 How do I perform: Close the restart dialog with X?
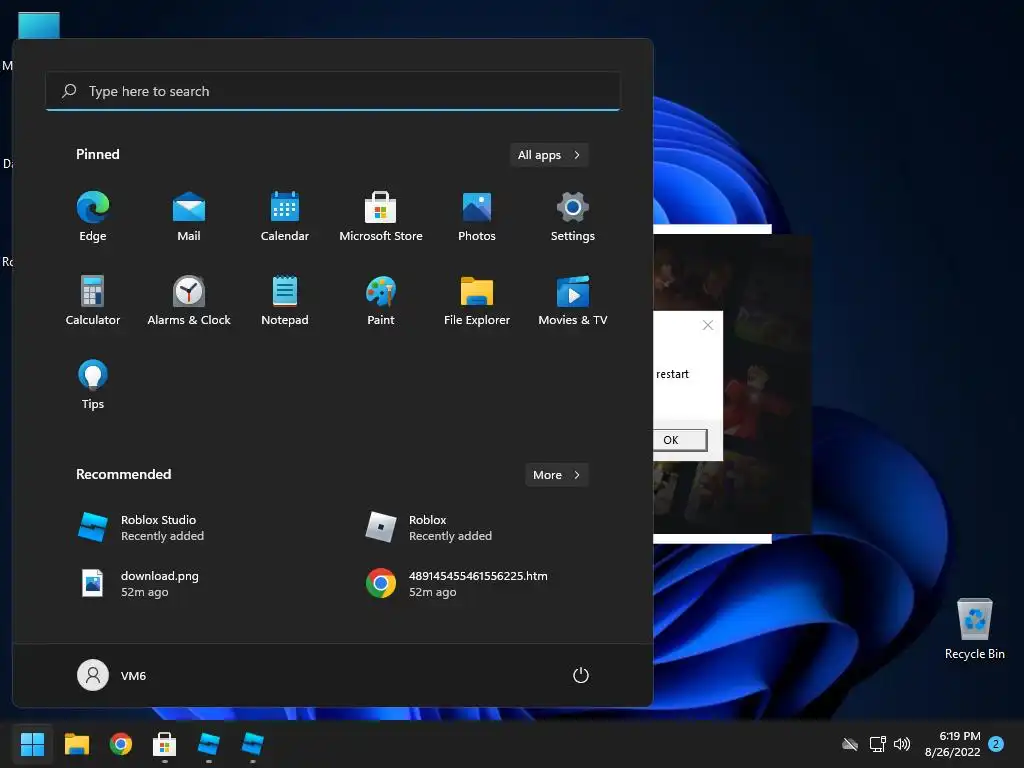(708, 325)
